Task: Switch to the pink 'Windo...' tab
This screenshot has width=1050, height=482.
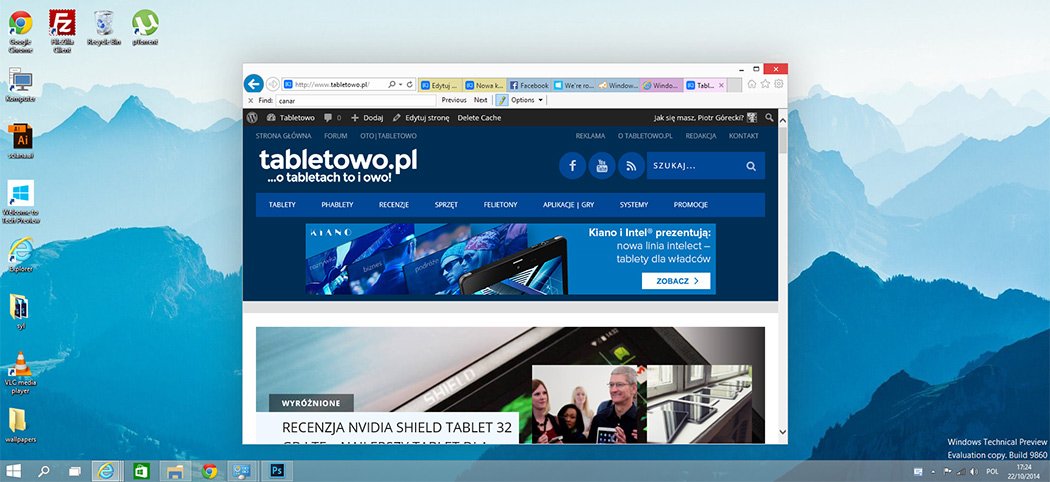Action: pyautogui.click(x=662, y=86)
